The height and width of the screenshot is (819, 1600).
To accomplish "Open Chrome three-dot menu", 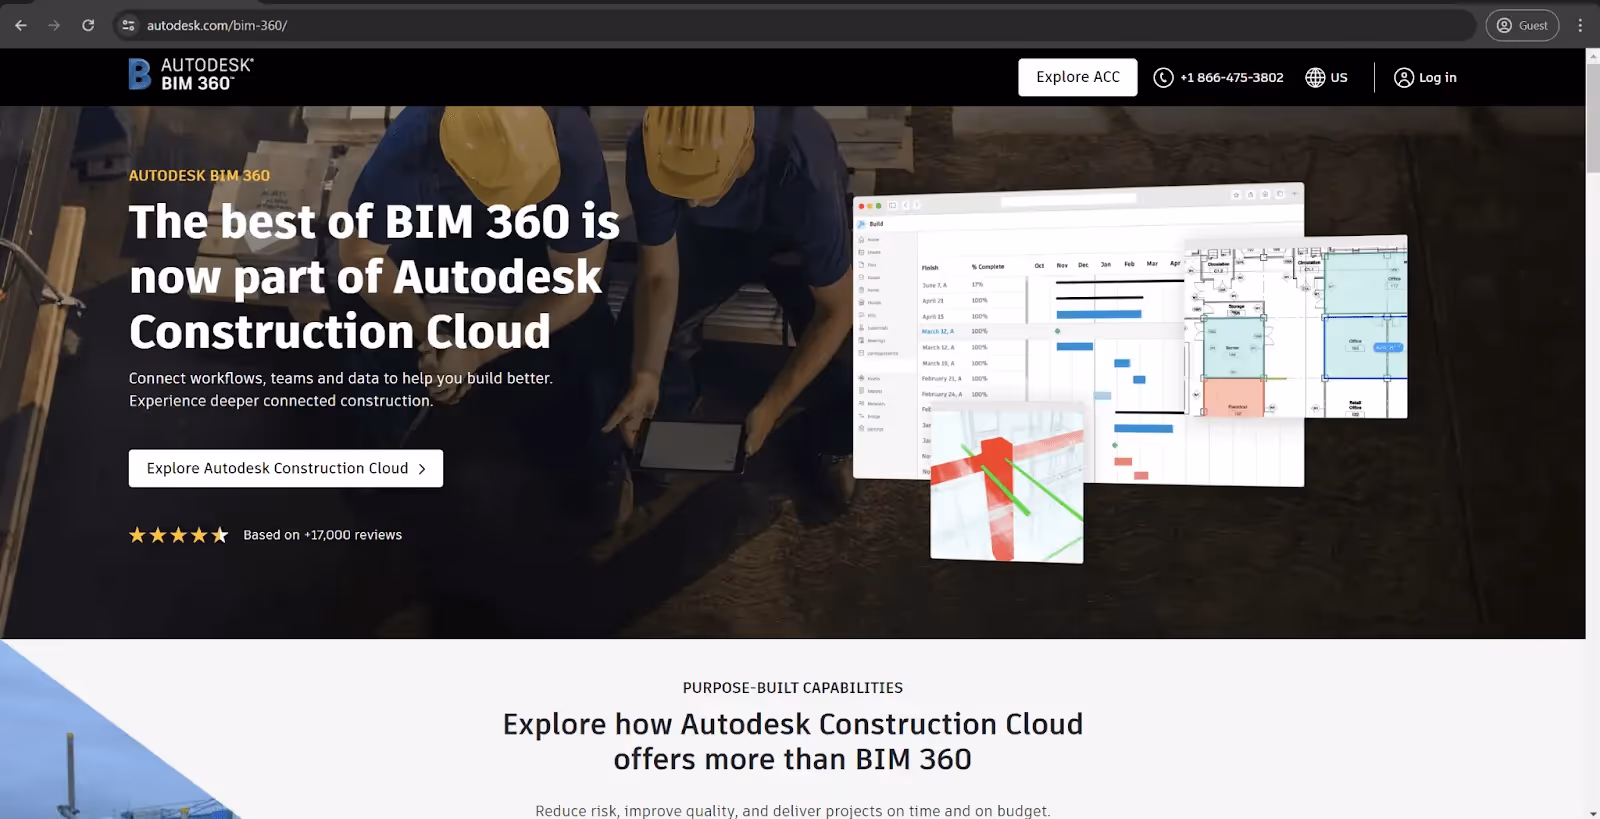I will [x=1580, y=25].
